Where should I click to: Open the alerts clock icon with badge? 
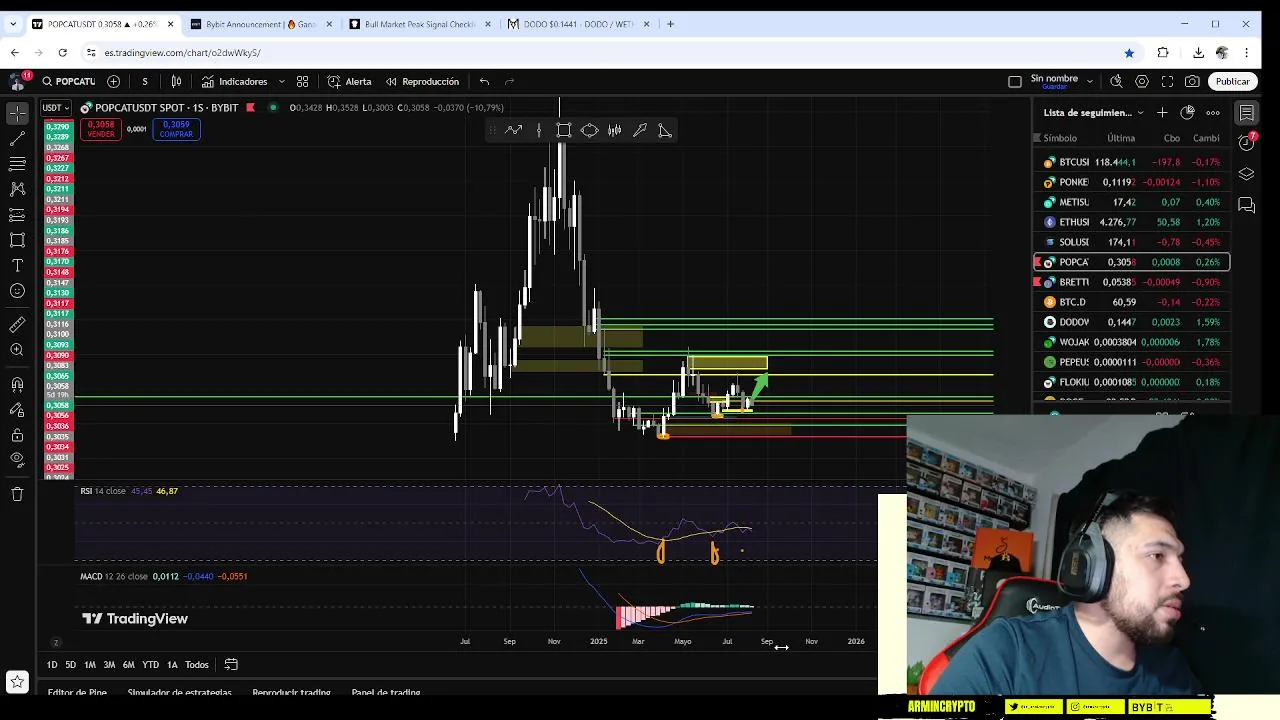(x=1246, y=142)
